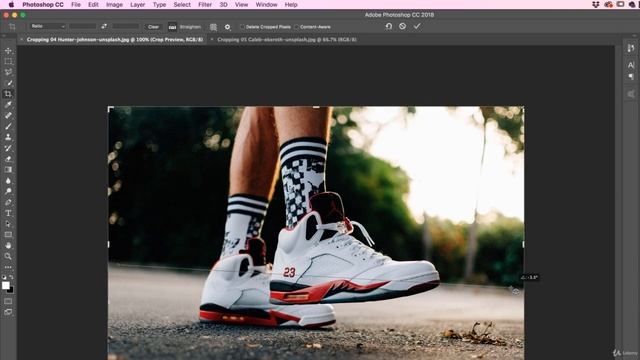The image size is (640, 360).
Task: Open crop overlay grid options
Action: tap(213, 27)
